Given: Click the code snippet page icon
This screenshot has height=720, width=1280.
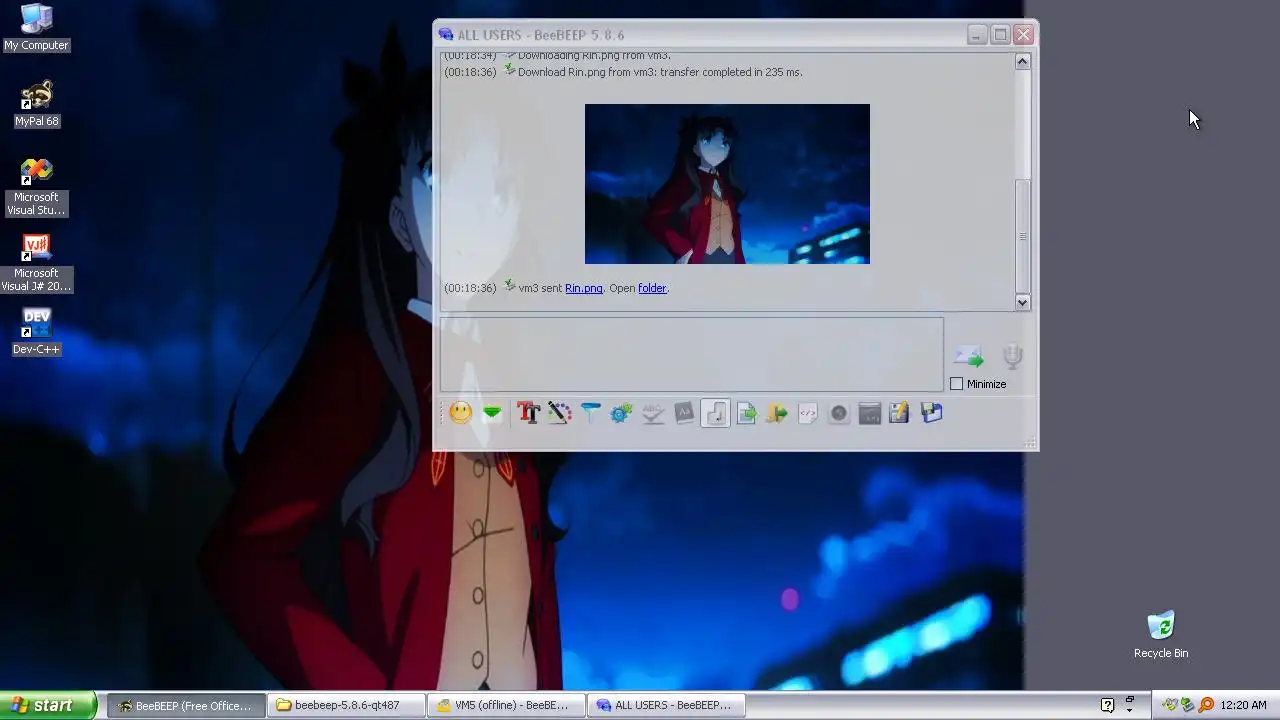Looking at the screenshot, I should pos(808,413).
